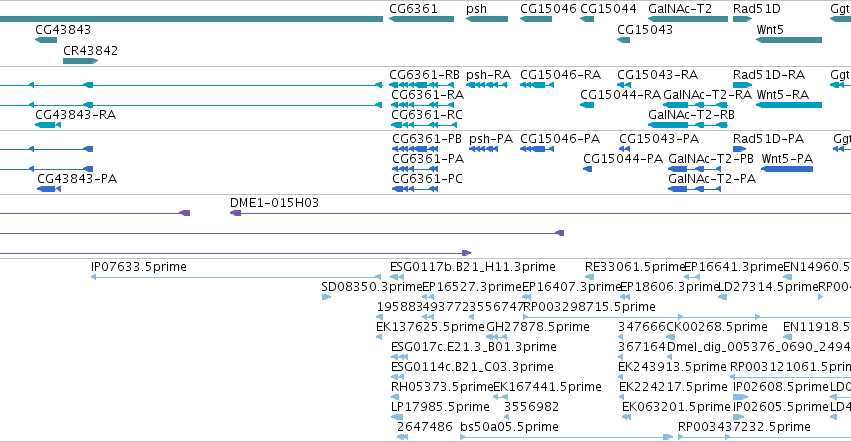Open the CG6361-RB transcript label
Viewport: 851px width, 442px height.
coord(424,75)
